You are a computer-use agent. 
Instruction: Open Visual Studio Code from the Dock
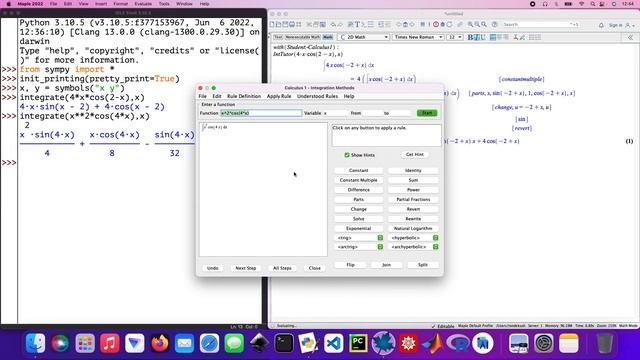coord(333,343)
